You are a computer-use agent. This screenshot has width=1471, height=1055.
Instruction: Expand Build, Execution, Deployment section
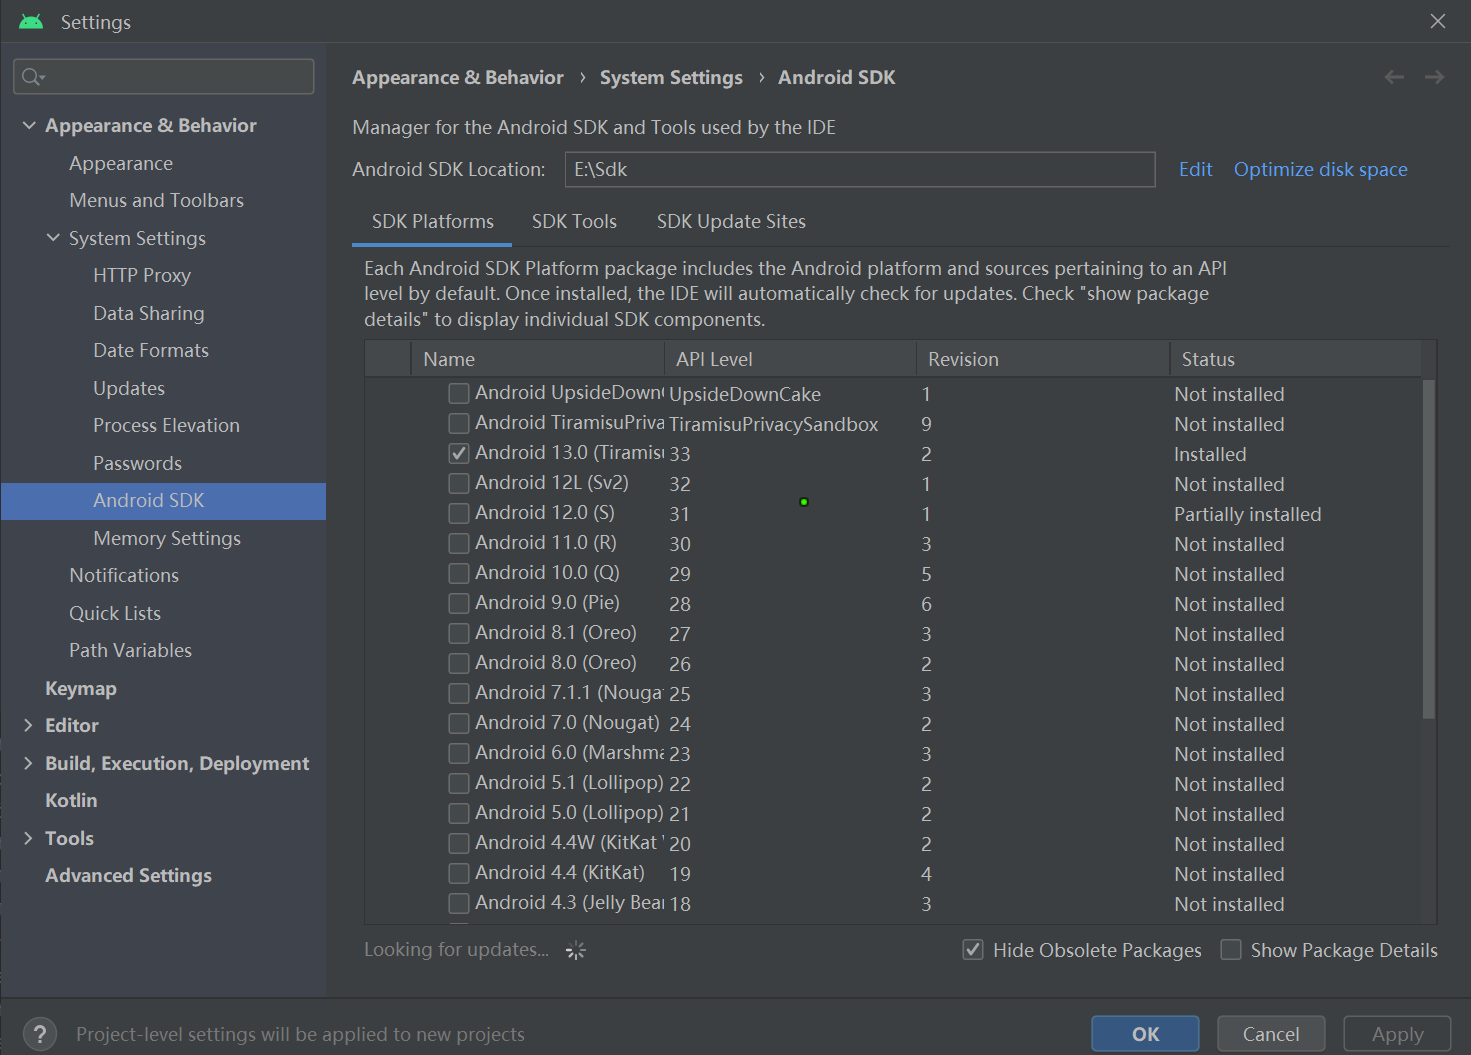coord(28,763)
